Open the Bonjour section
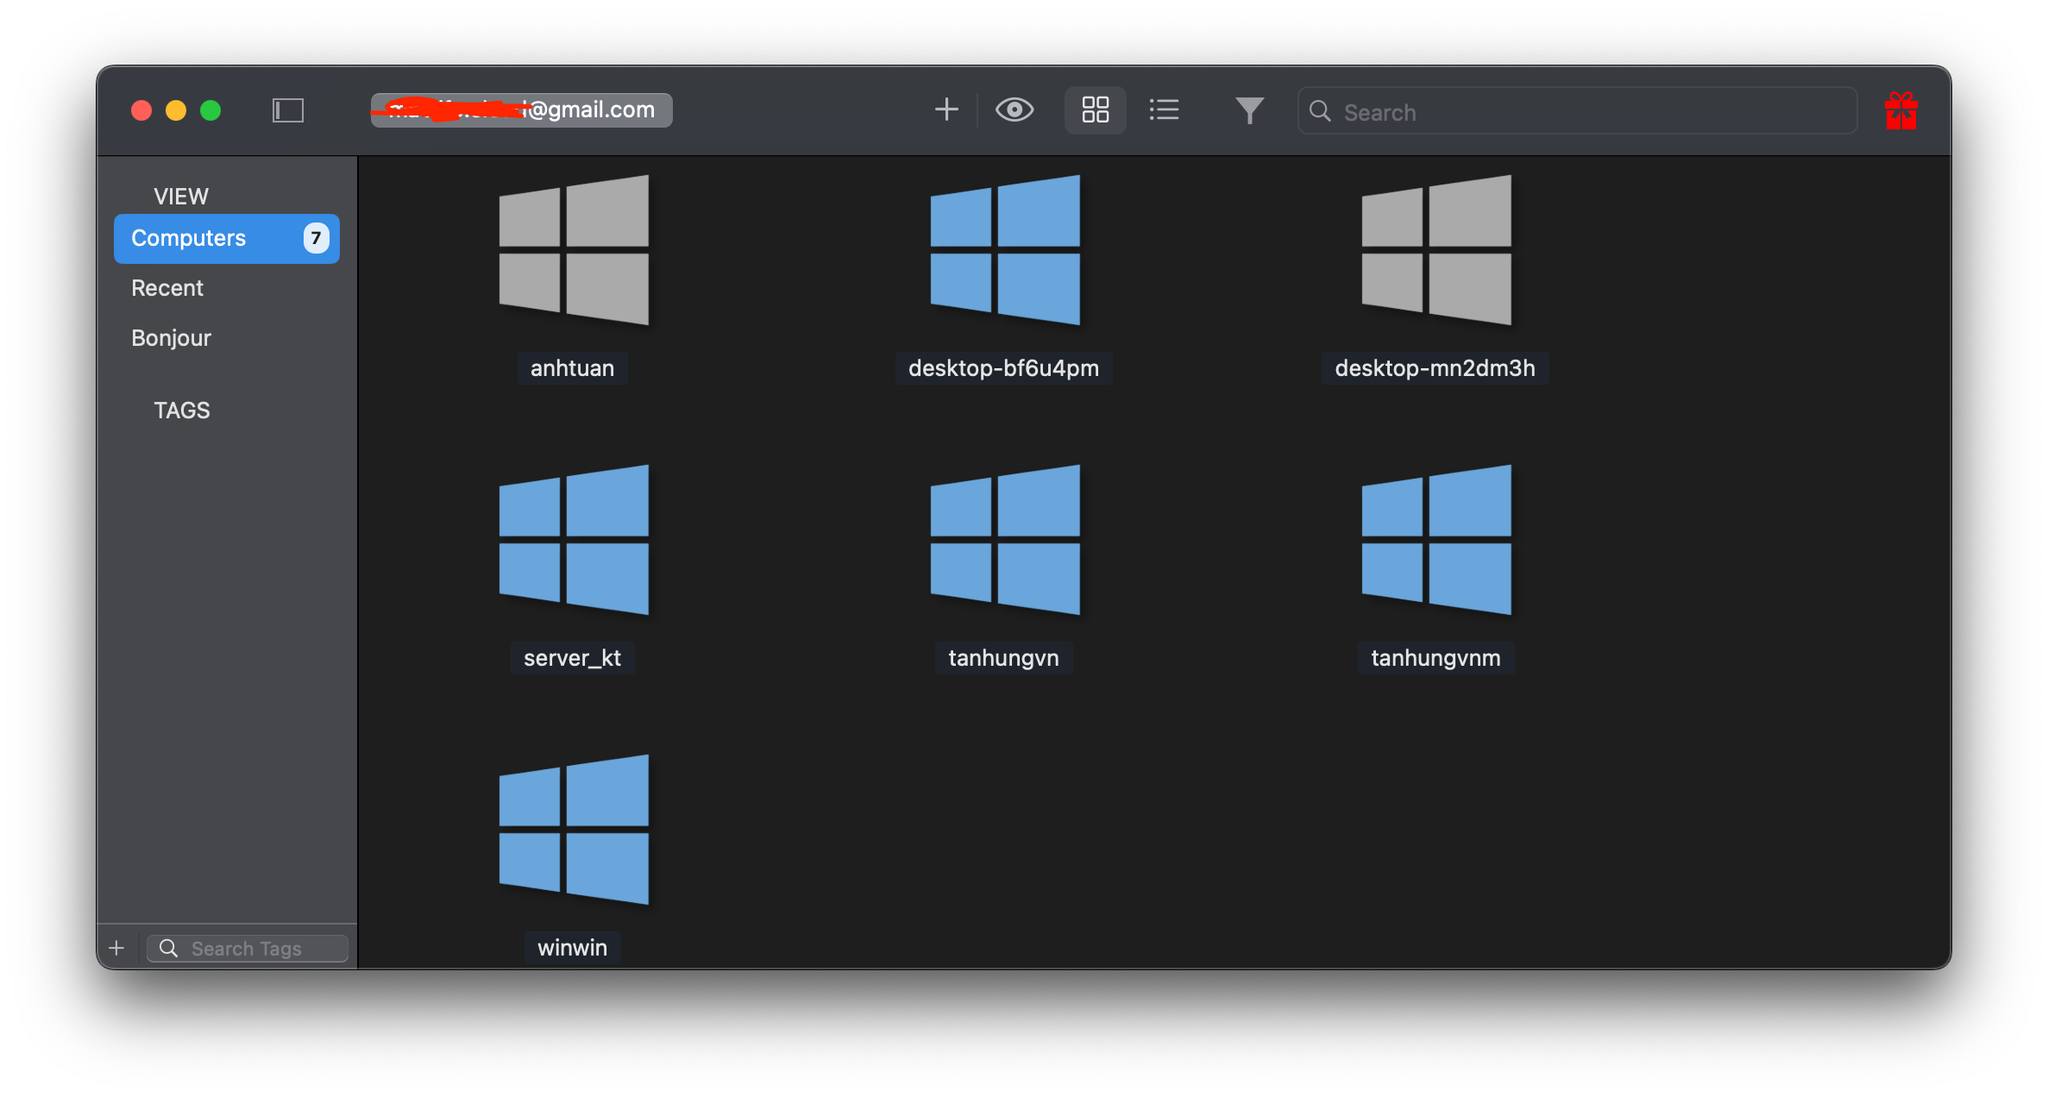This screenshot has height=1097, width=2048. point(170,338)
